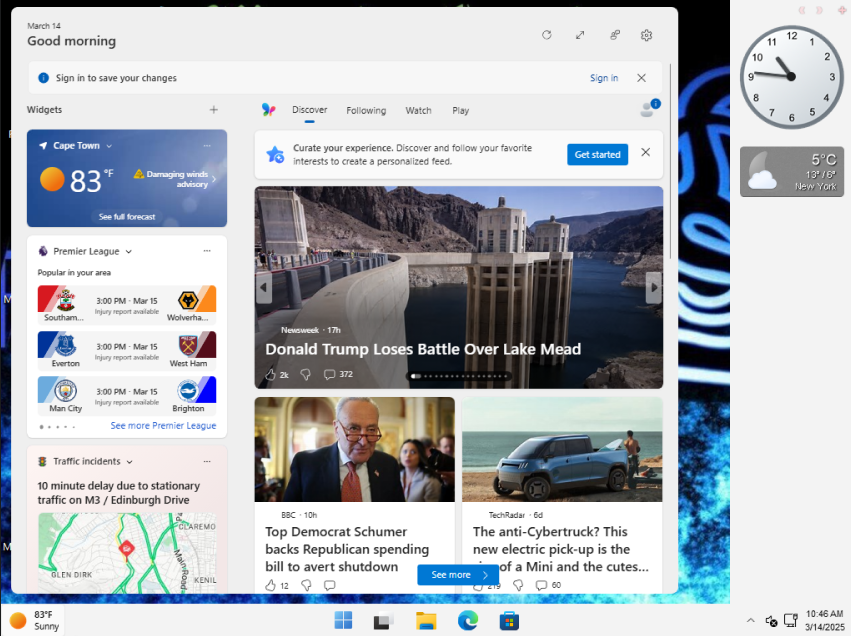Screen dimensions: 851x636
Task: Switch to the Following tab
Action: [x=366, y=111]
